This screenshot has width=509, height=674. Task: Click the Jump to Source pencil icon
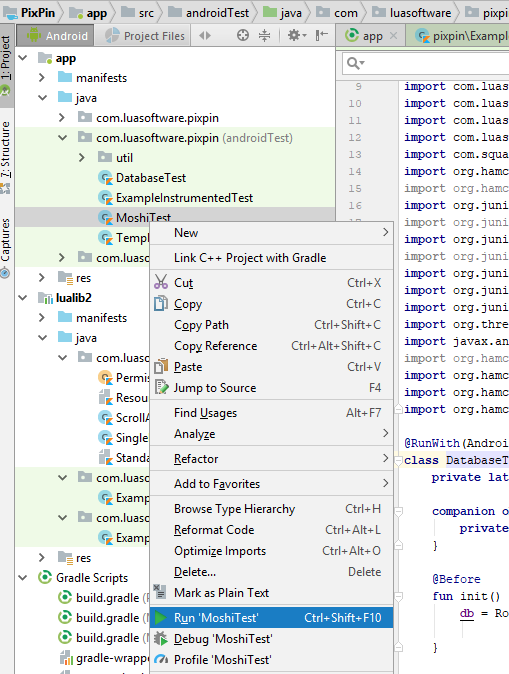(x=161, y=387)
